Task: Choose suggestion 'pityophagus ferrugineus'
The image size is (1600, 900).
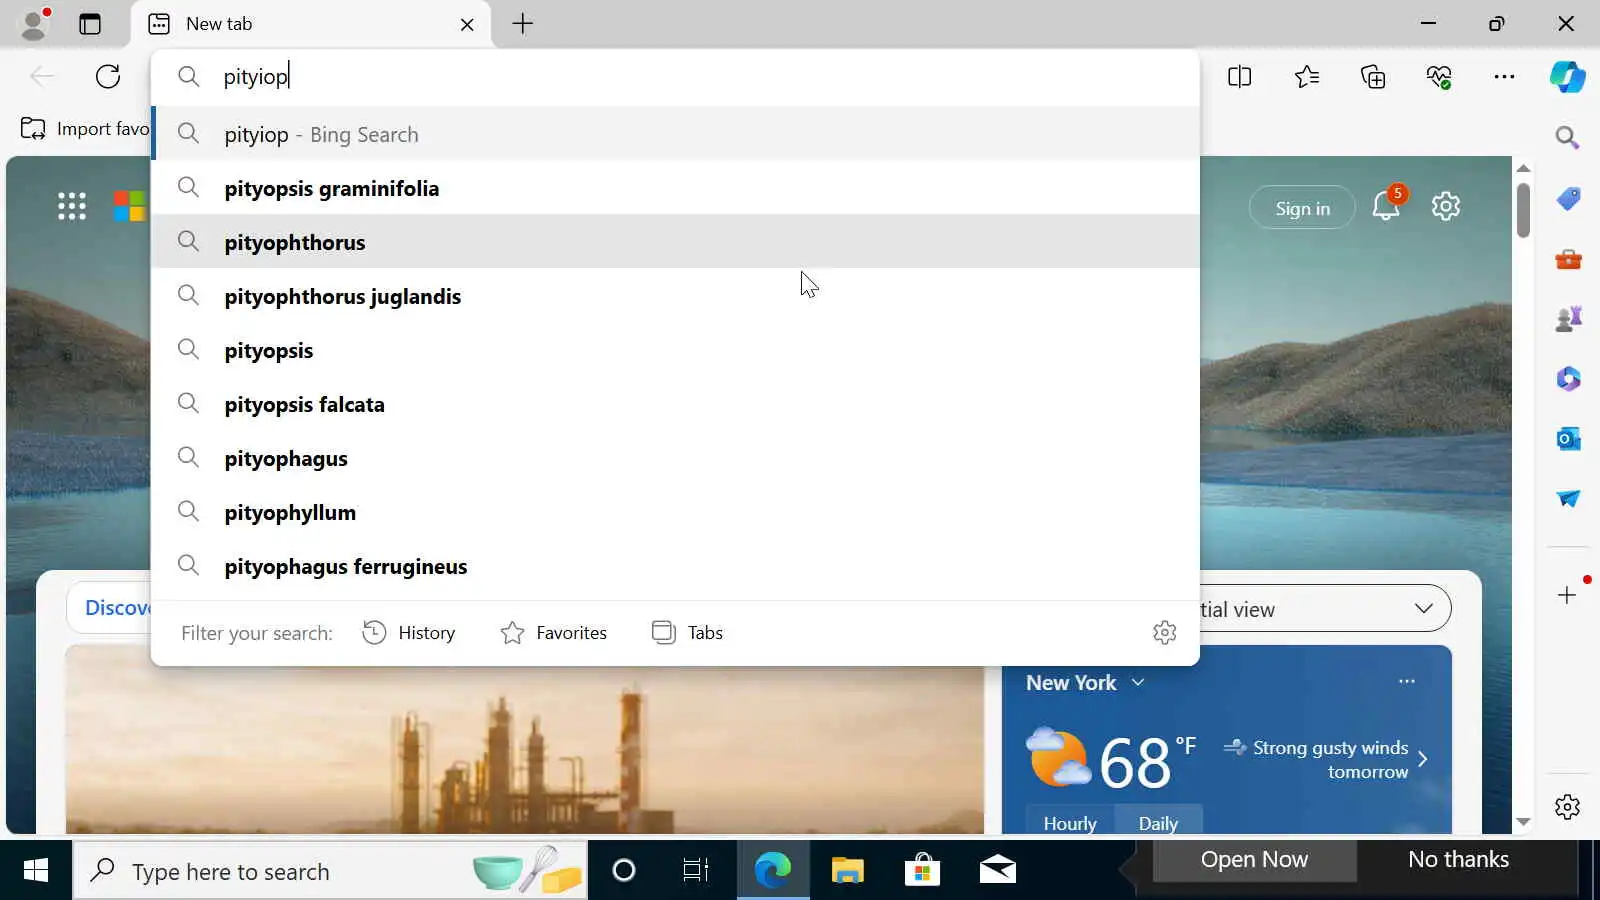Action: [675, 566]
